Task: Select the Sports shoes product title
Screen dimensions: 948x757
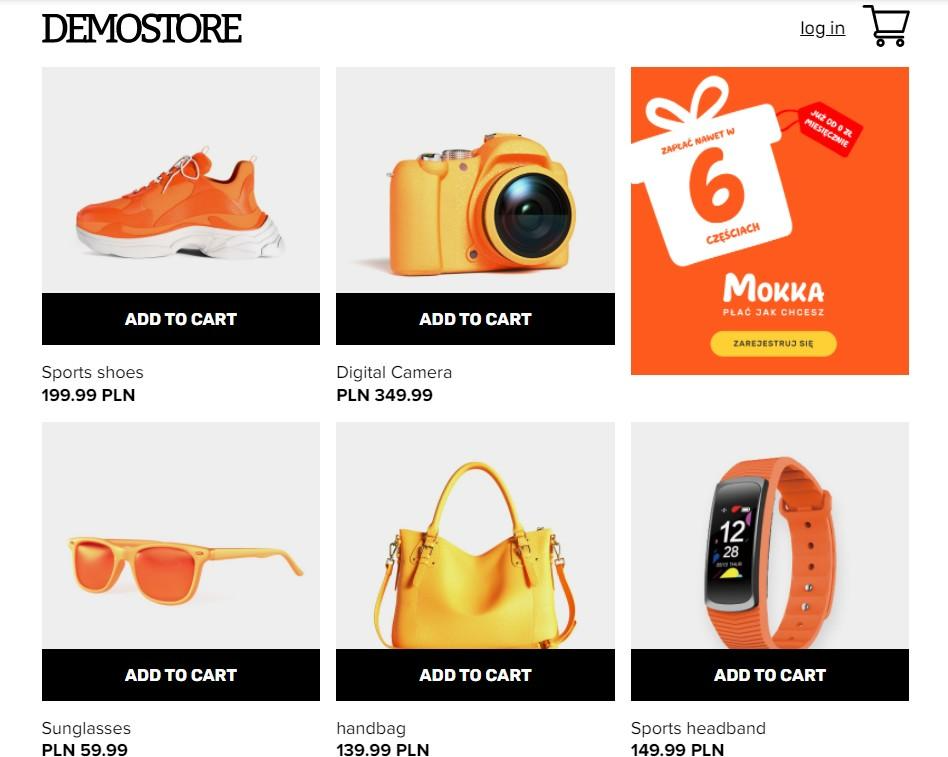Action: (93, 372)
